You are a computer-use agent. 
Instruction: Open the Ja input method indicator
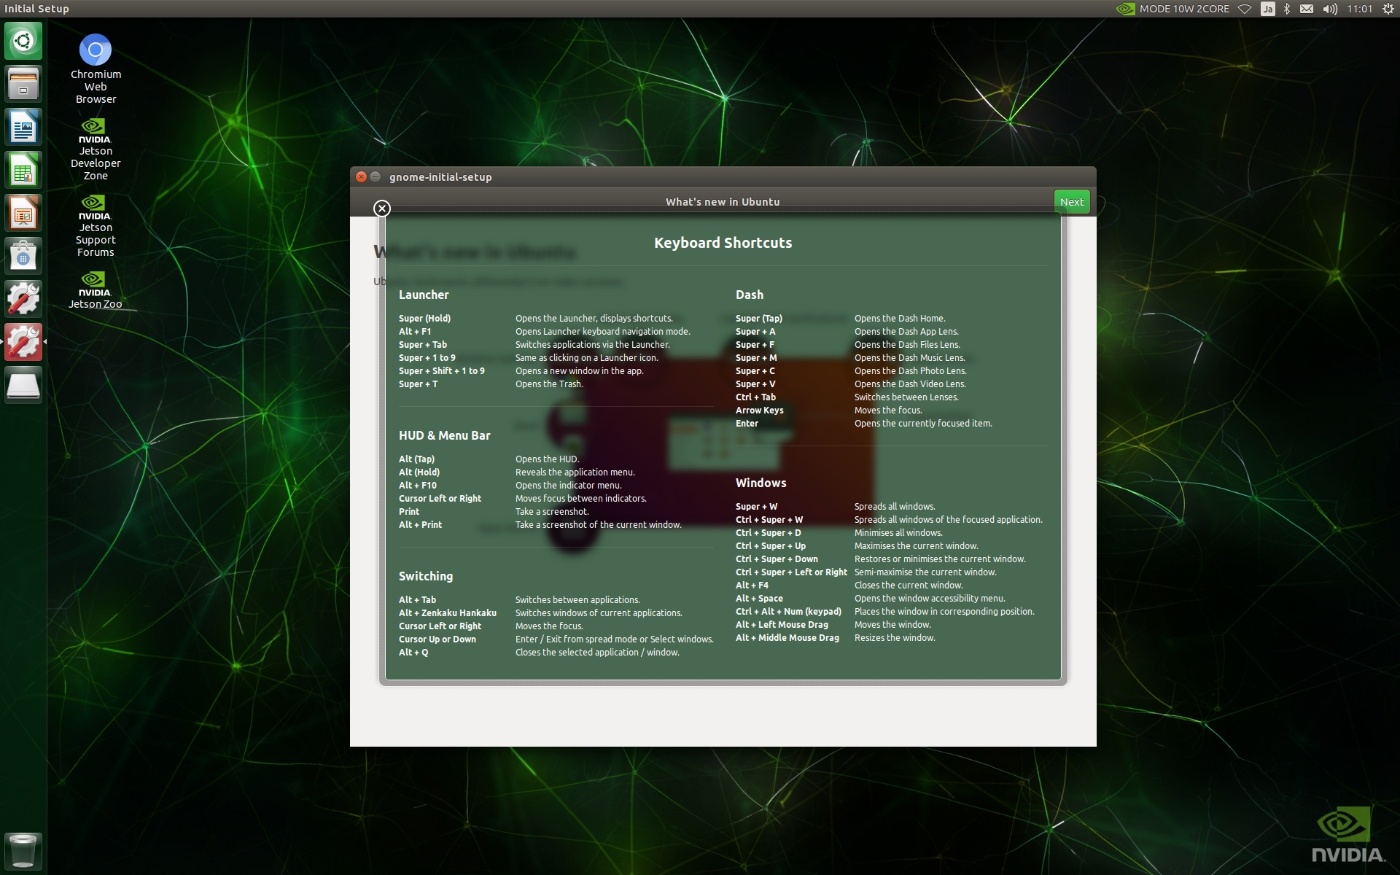(x=1267, y=9)
